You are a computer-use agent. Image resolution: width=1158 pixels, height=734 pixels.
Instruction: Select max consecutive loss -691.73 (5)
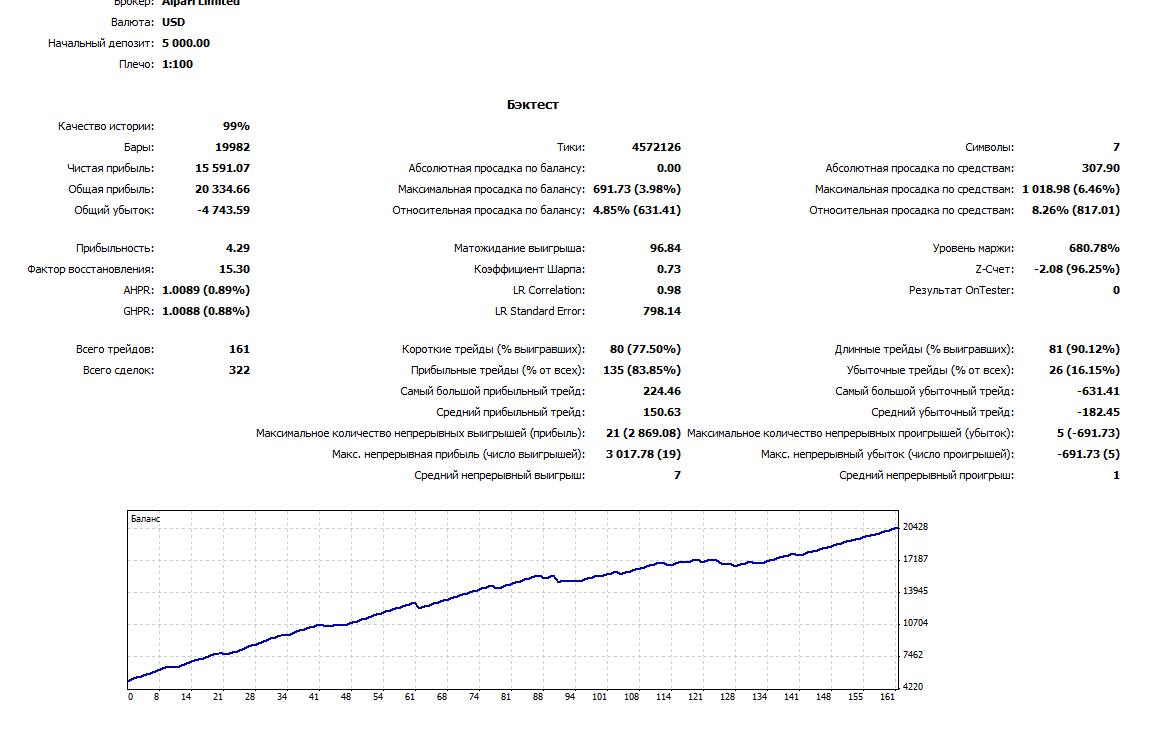click(1088, 454)
